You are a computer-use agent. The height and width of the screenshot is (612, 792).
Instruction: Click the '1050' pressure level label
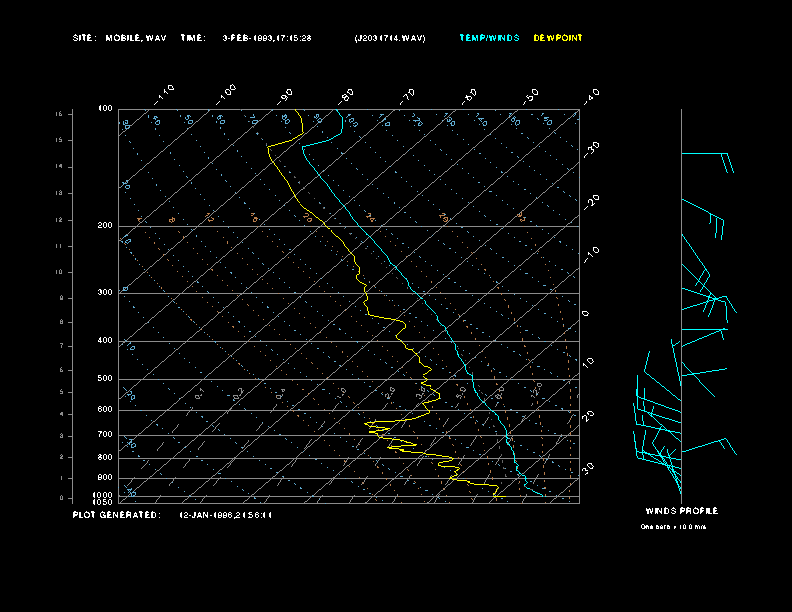tap(103, 502)
